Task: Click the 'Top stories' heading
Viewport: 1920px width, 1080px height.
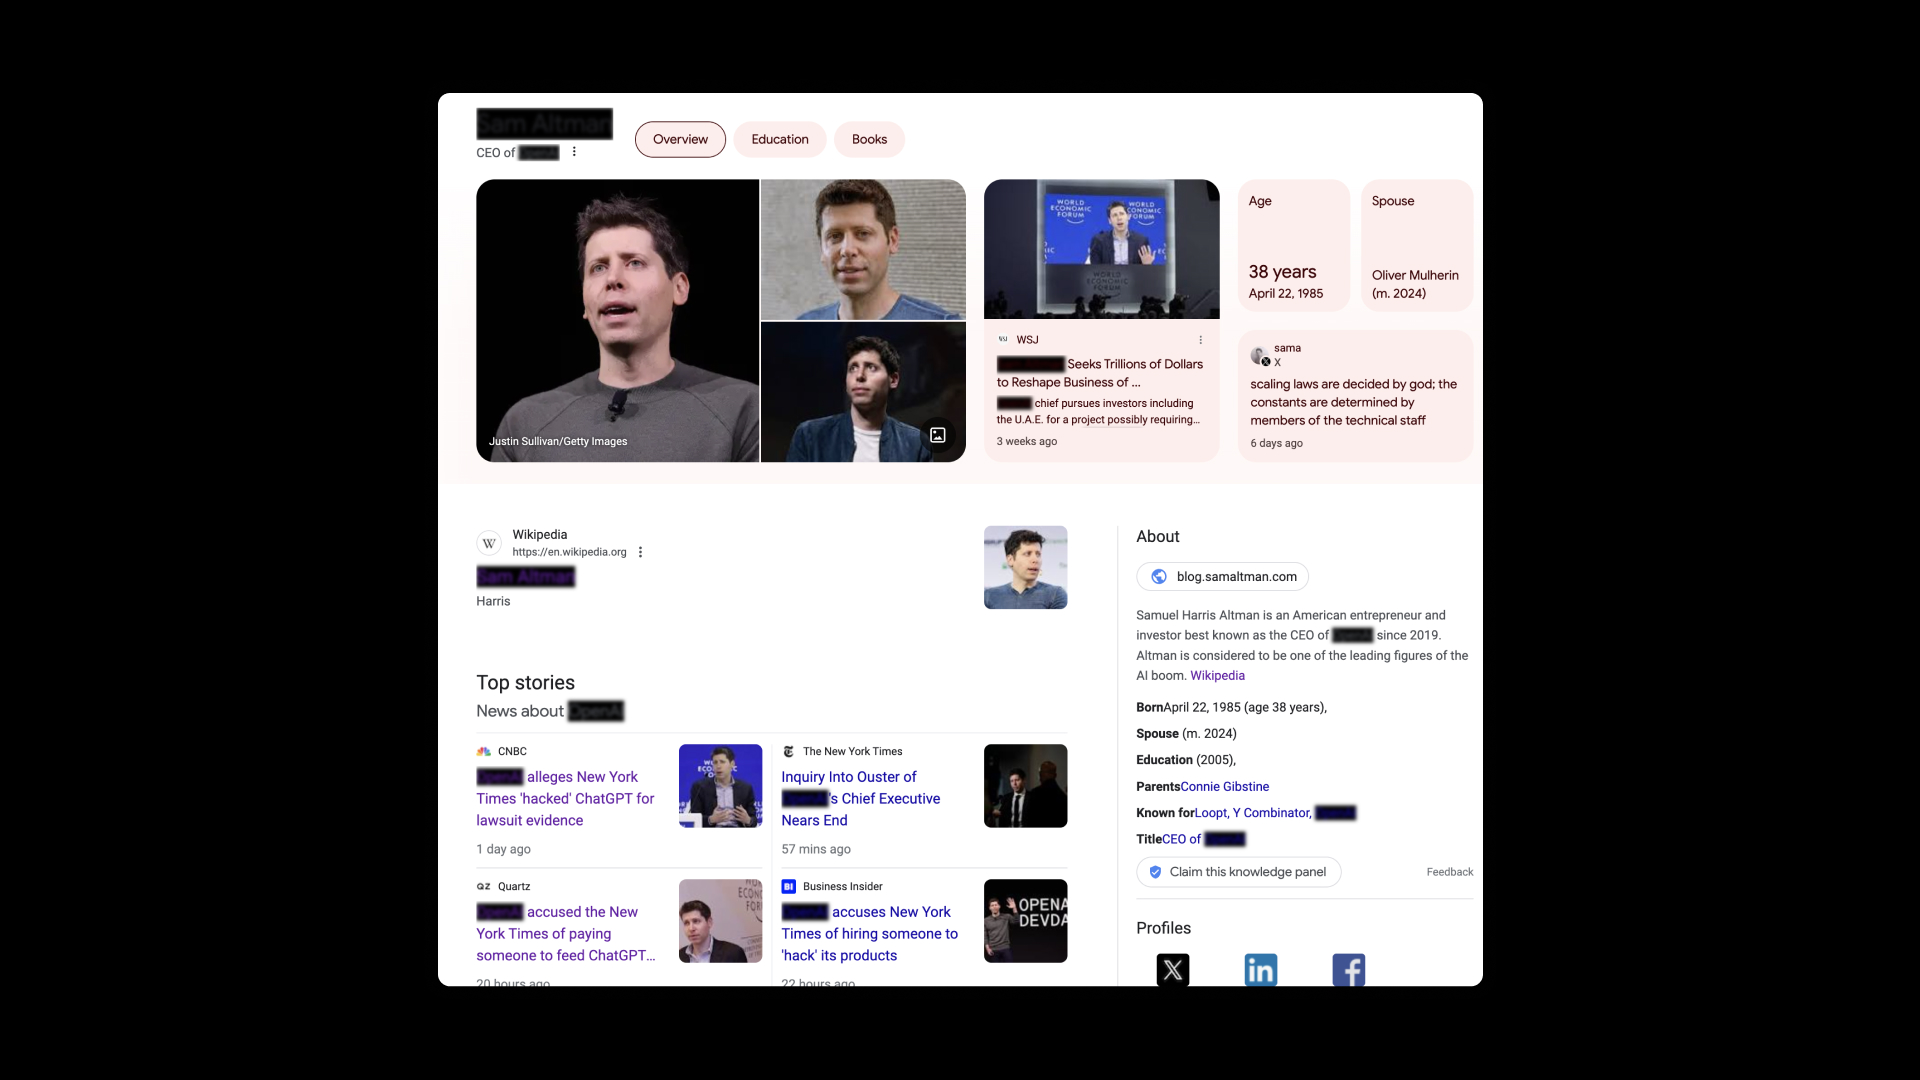Action: point(526,683)
